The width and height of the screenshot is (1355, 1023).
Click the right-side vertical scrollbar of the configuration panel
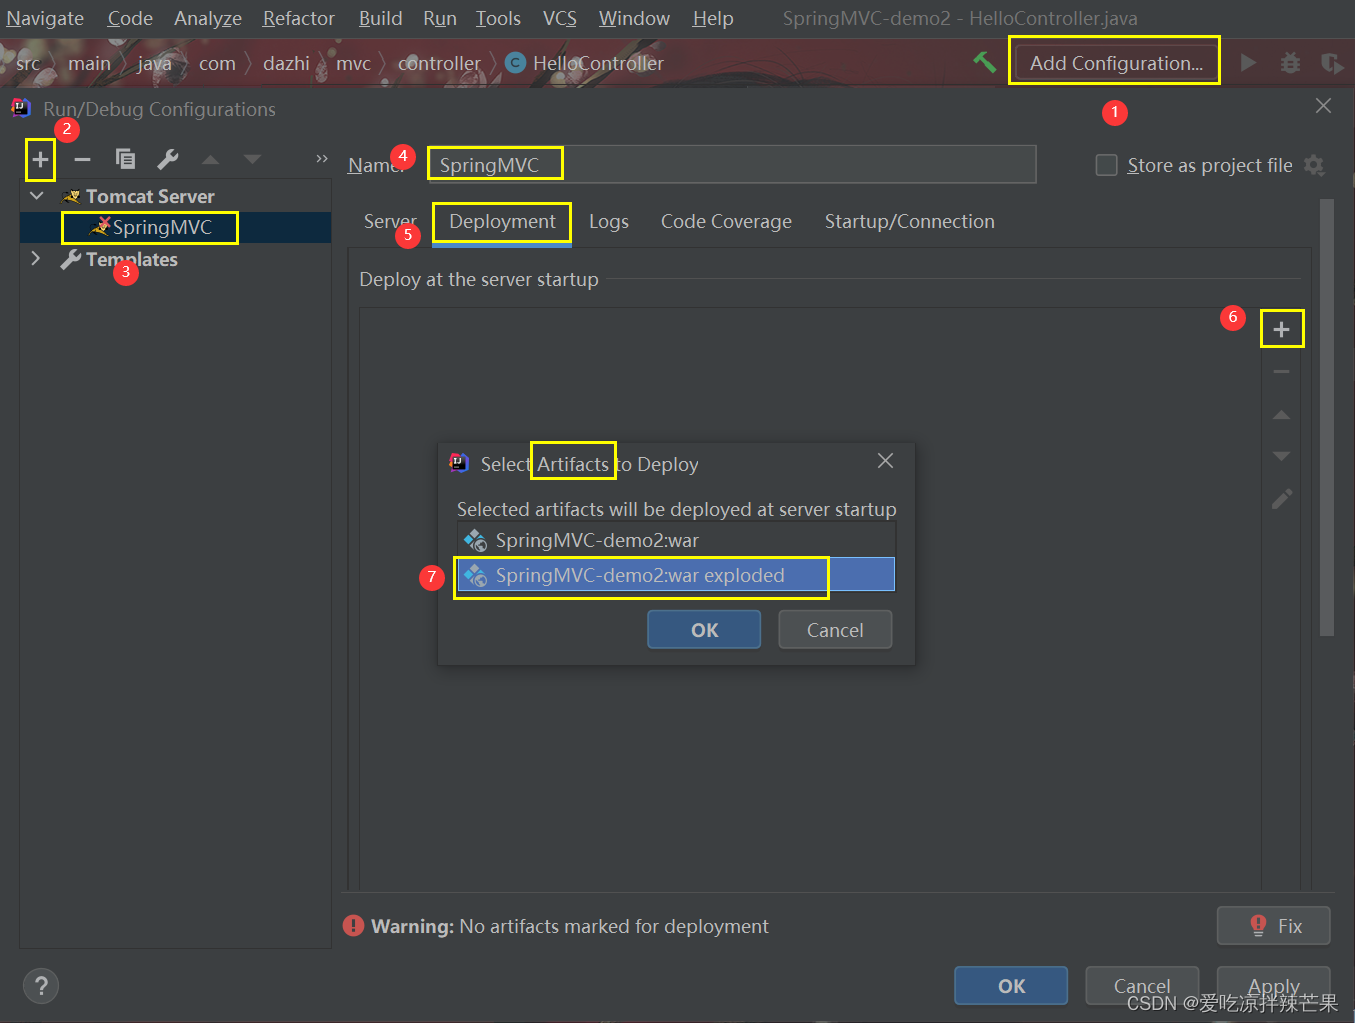(1327, 417)
